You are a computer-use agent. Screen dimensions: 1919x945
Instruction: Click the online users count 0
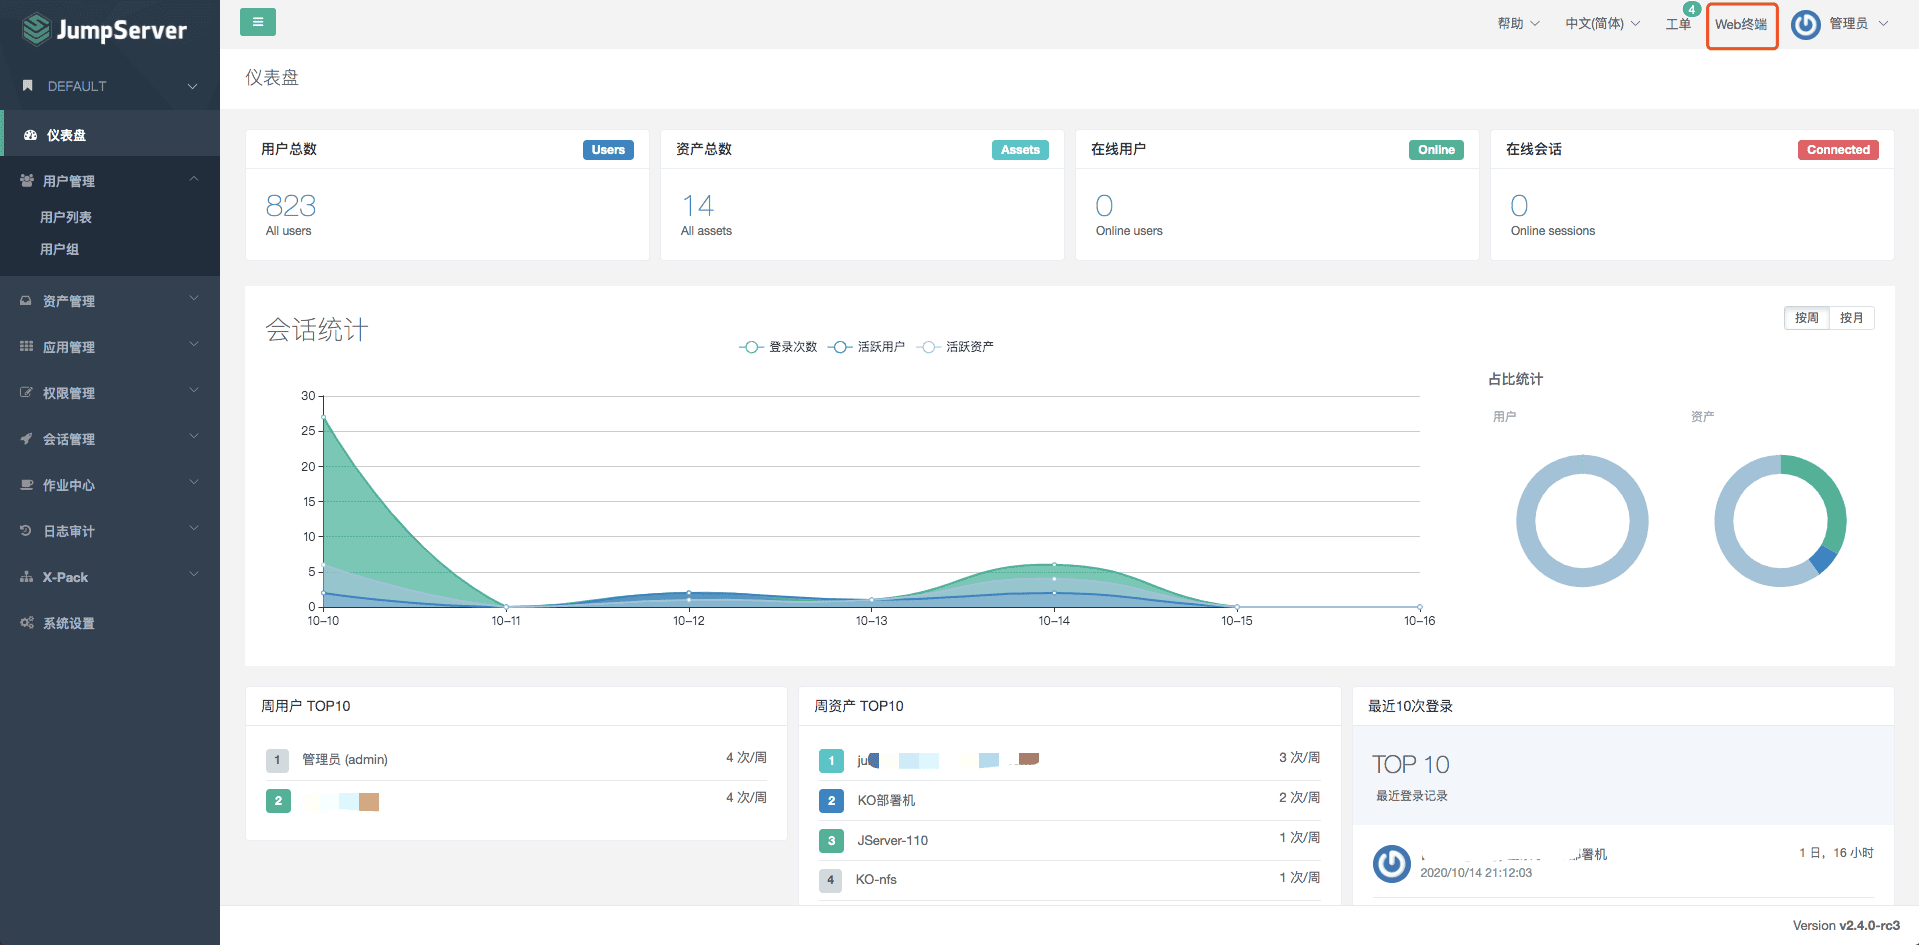tap(1104, 206)
